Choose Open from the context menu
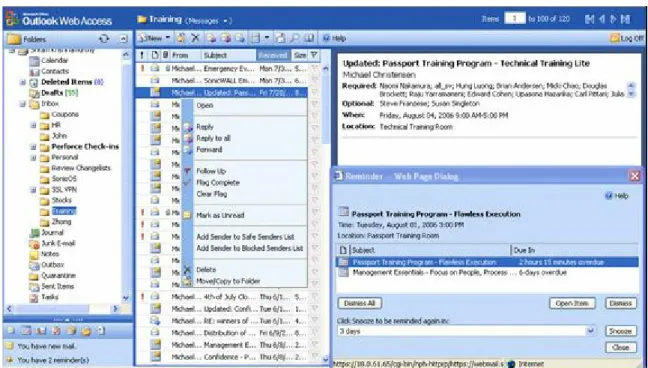Screen dimensions: 648x368 [205, 105]
